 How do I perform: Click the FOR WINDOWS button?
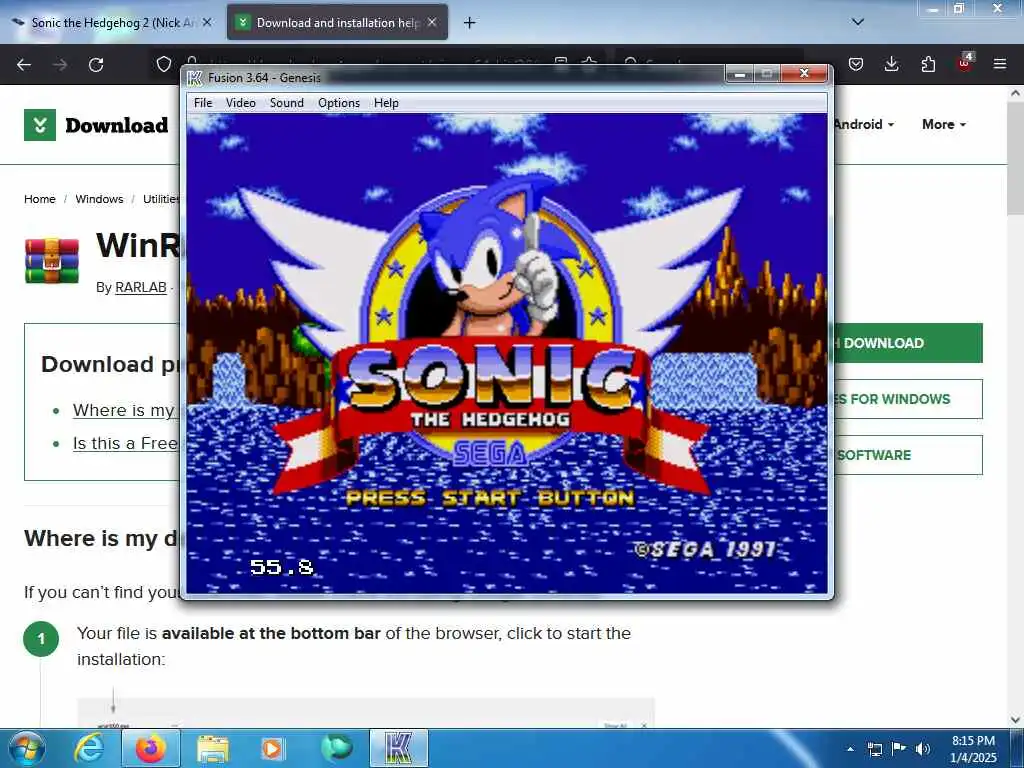[x=908, y=399]
